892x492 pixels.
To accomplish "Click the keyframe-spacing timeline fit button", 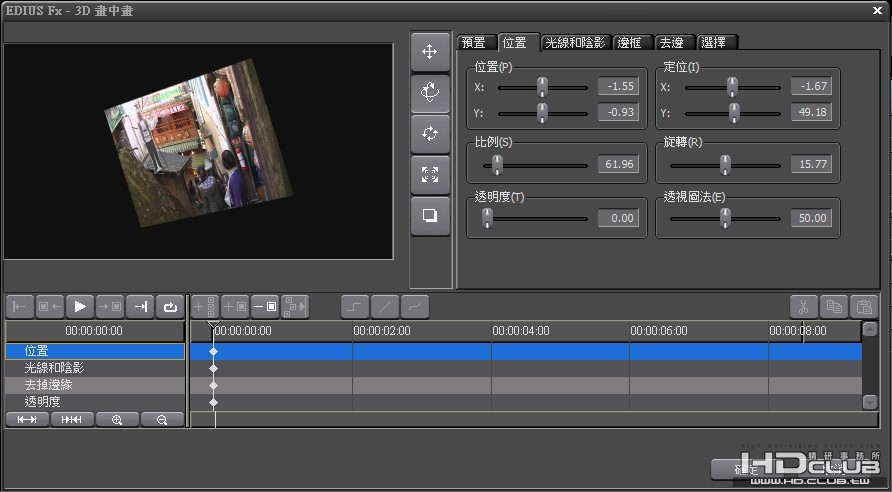I will click(x=72, y=420).
